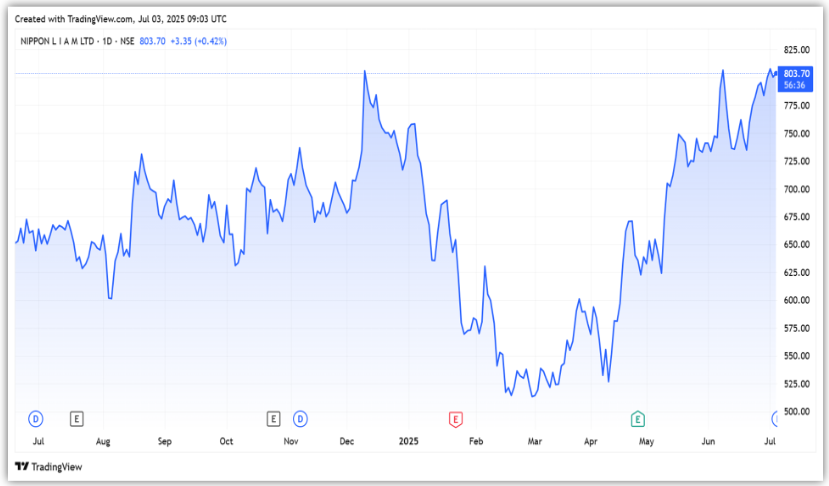
Task: Click the 500.00 level on price axis
Action: click(x=796, y=412)
